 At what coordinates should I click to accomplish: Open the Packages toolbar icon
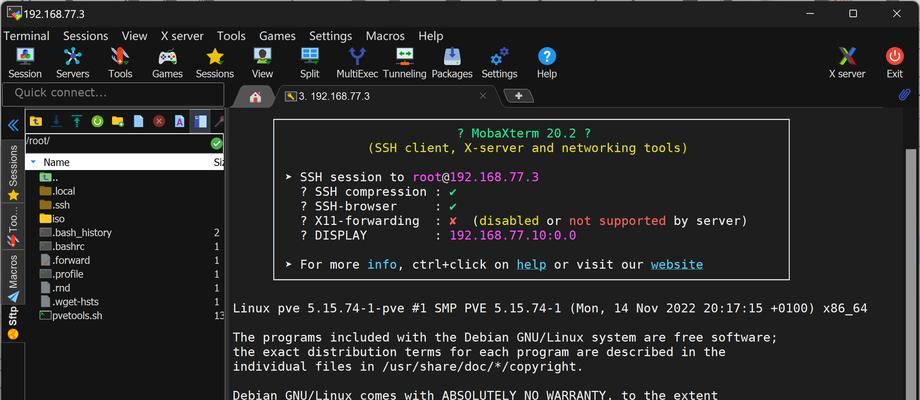452,63
